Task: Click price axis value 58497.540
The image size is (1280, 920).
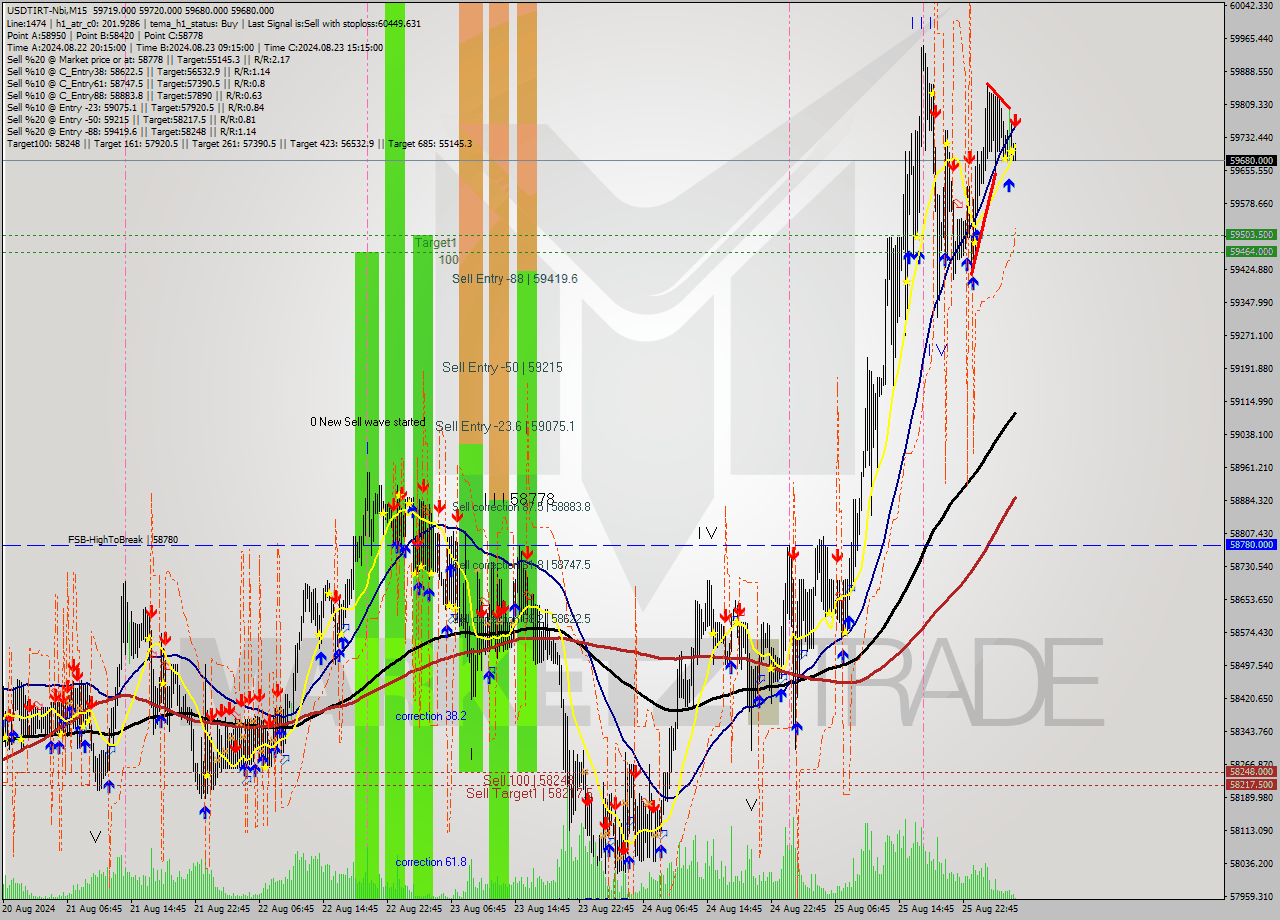Action: pos(1252,665)
